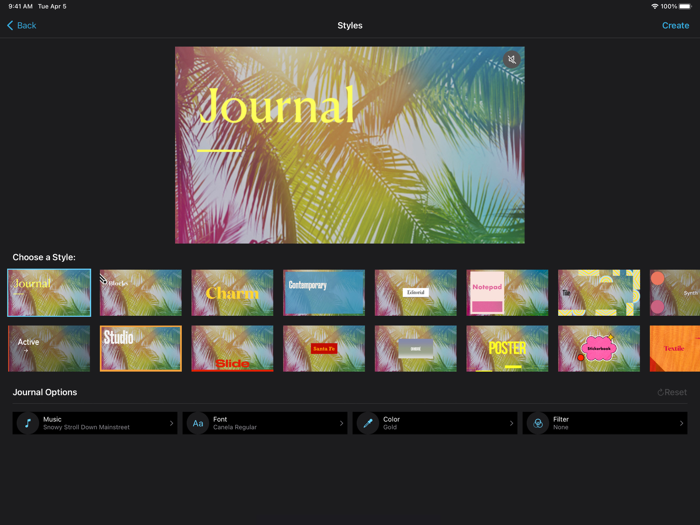Select the Slide style thumbnail
Image resolution: width=700 pixels, height=525 pixels.
point(232,349)
